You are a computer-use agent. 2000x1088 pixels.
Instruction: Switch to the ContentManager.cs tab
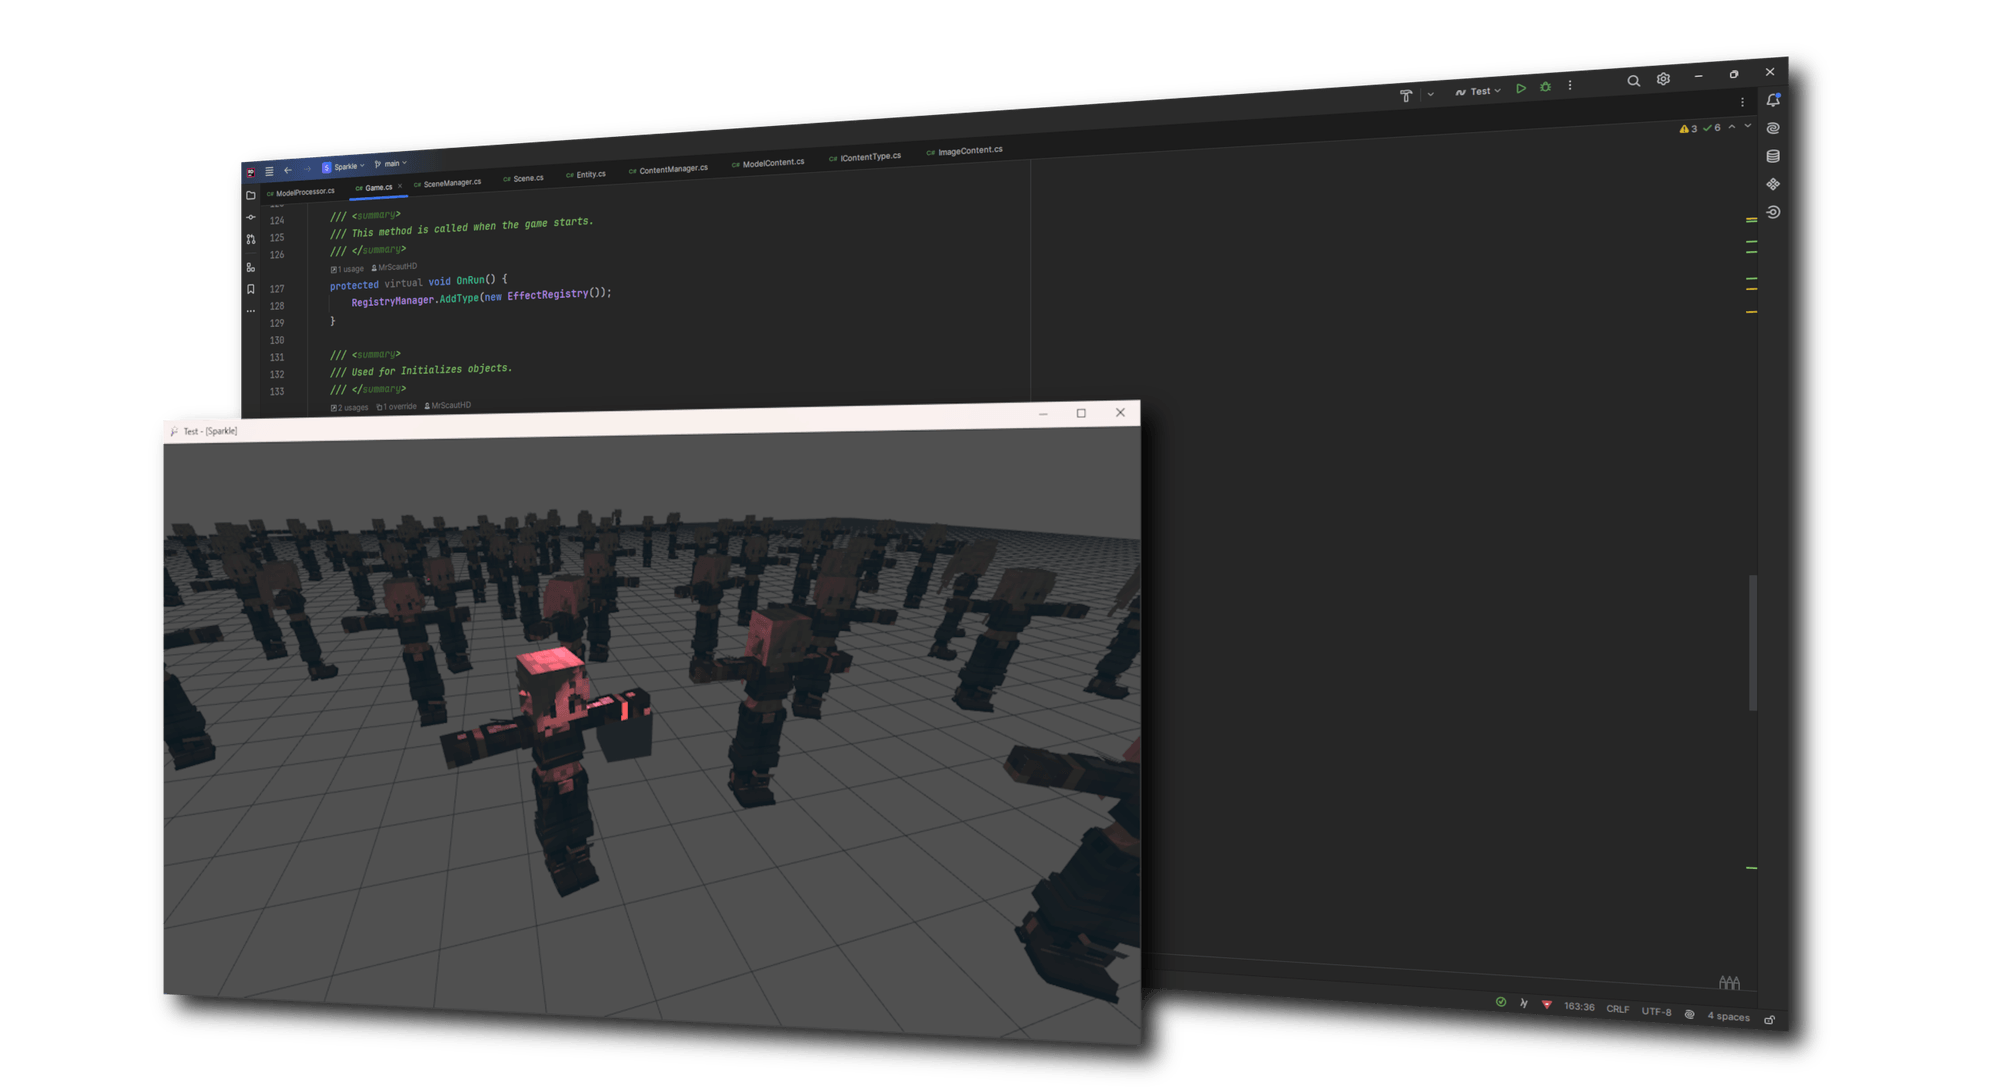tap(672, 170)
